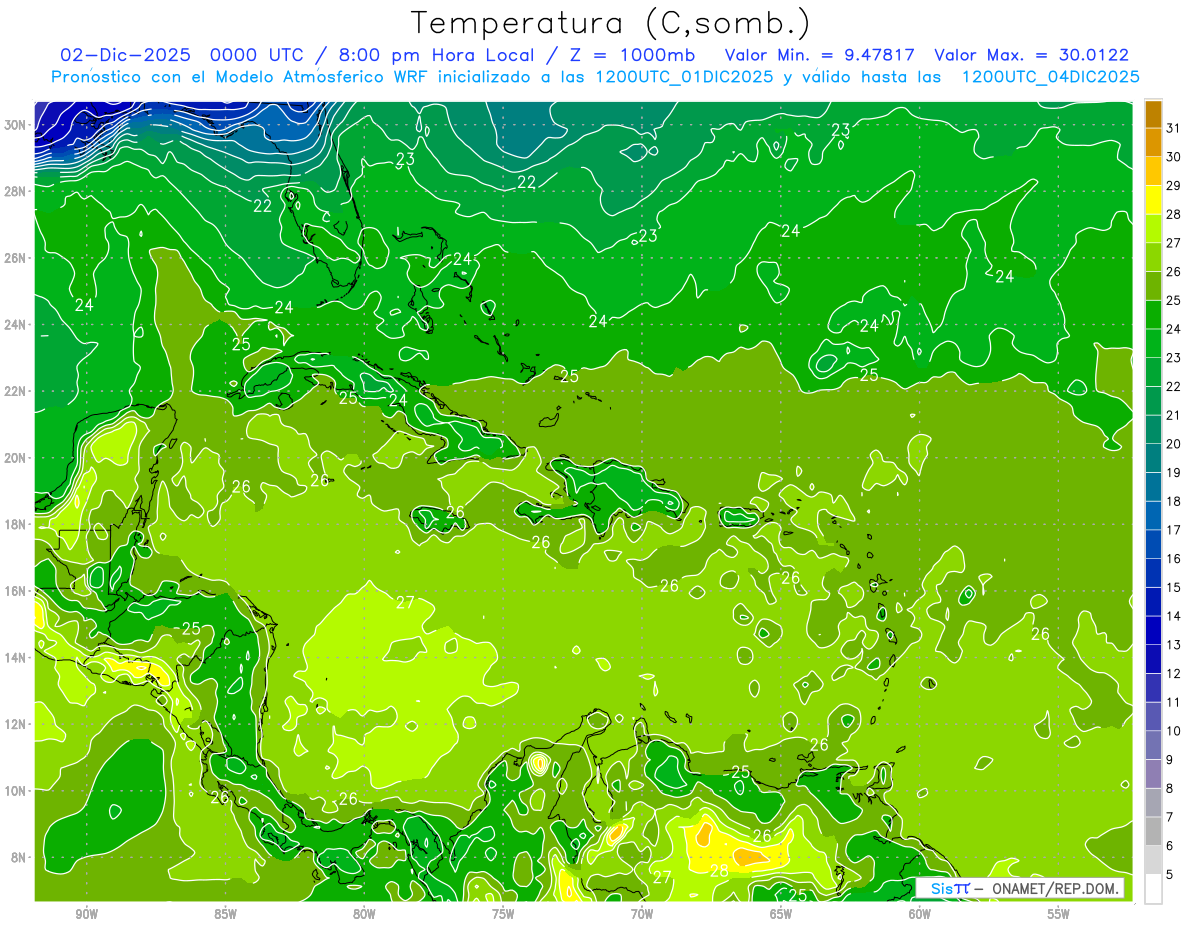Viewport: 1200px width, 927px height.
Task: Click the "15" label on the color scale
Action: [1173, 587]
